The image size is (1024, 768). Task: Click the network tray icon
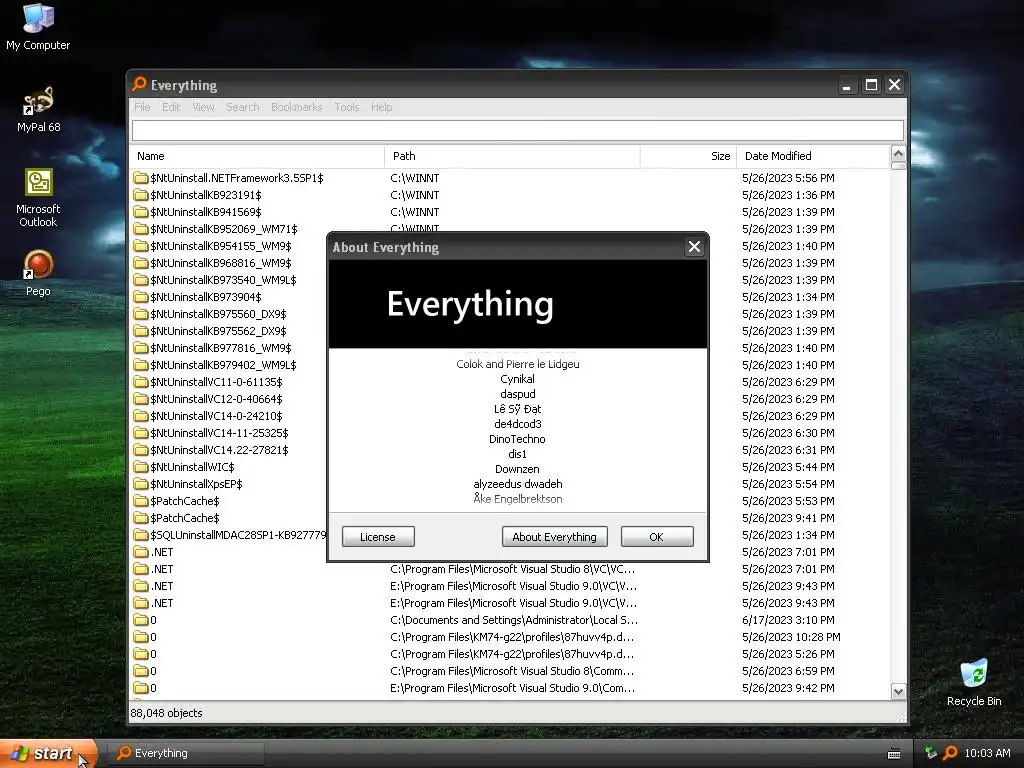(931, 753)
